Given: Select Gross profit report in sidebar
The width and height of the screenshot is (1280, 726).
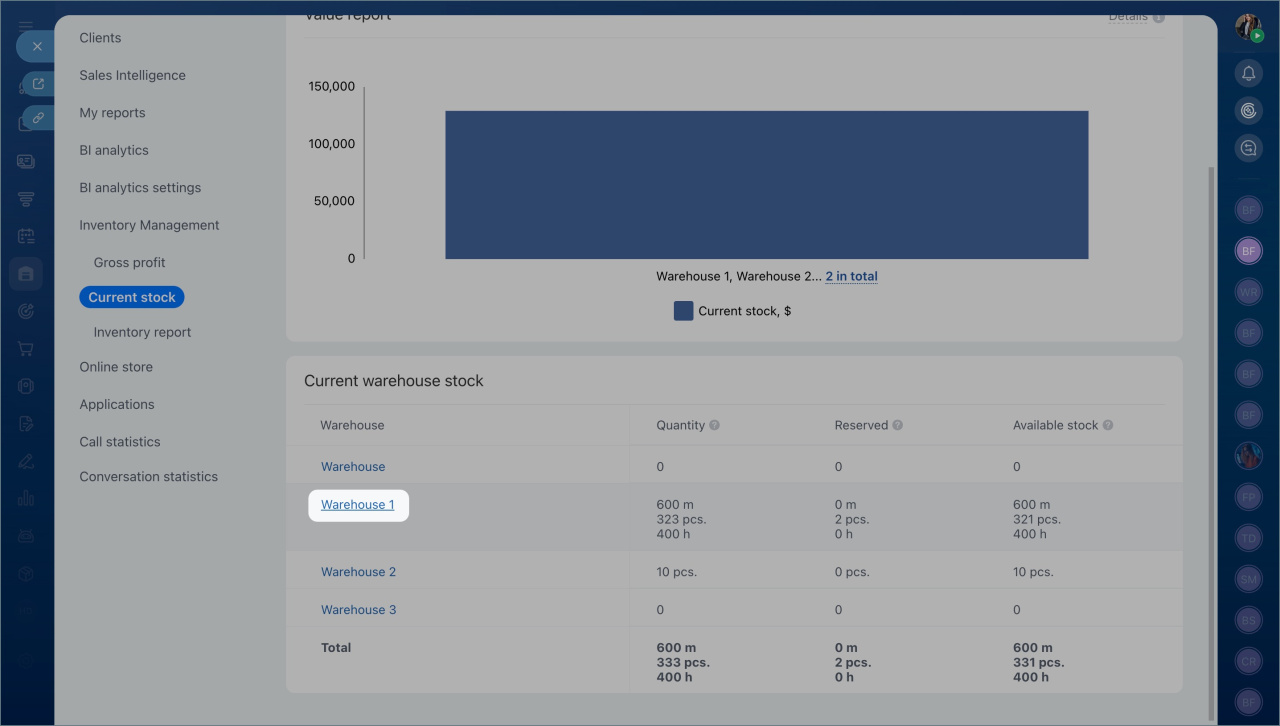Looking at the screenshot, I should [129, 262].
